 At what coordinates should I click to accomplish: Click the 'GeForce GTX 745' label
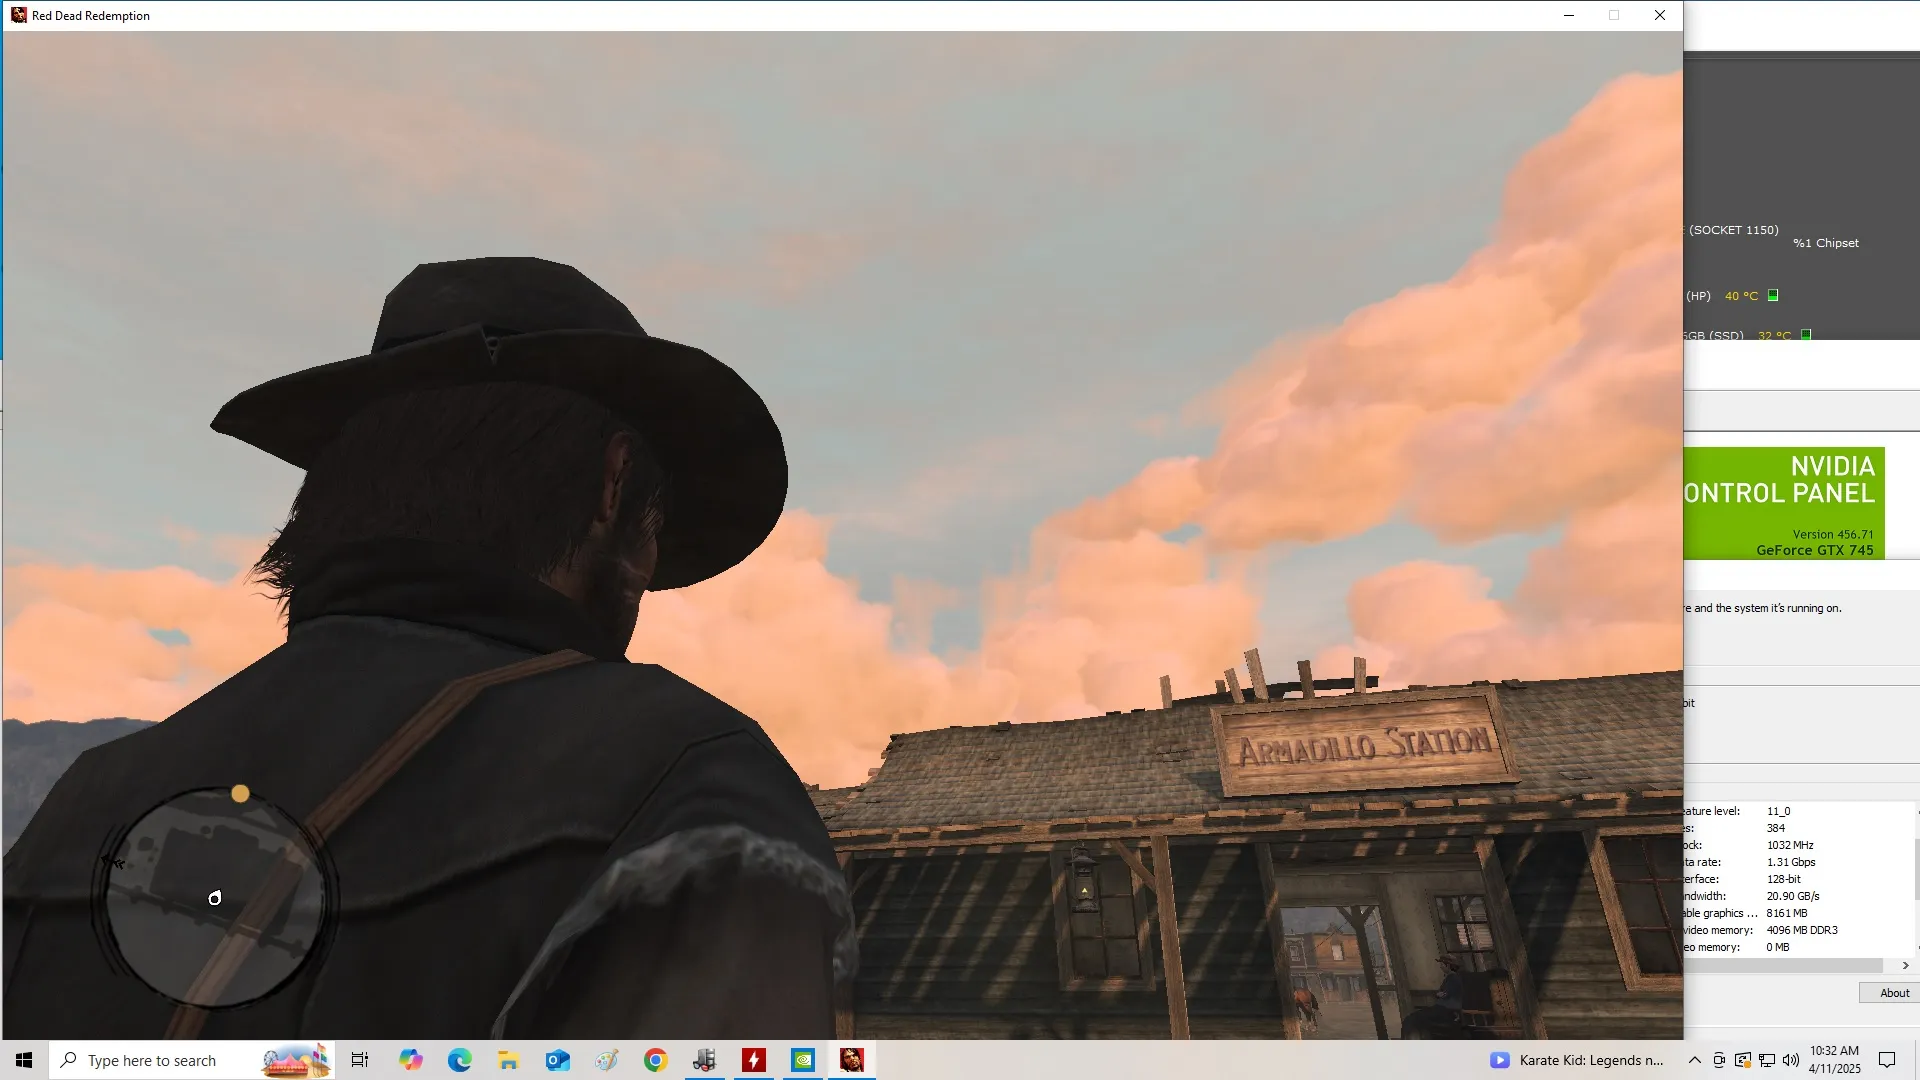[x=1815, y=550]
